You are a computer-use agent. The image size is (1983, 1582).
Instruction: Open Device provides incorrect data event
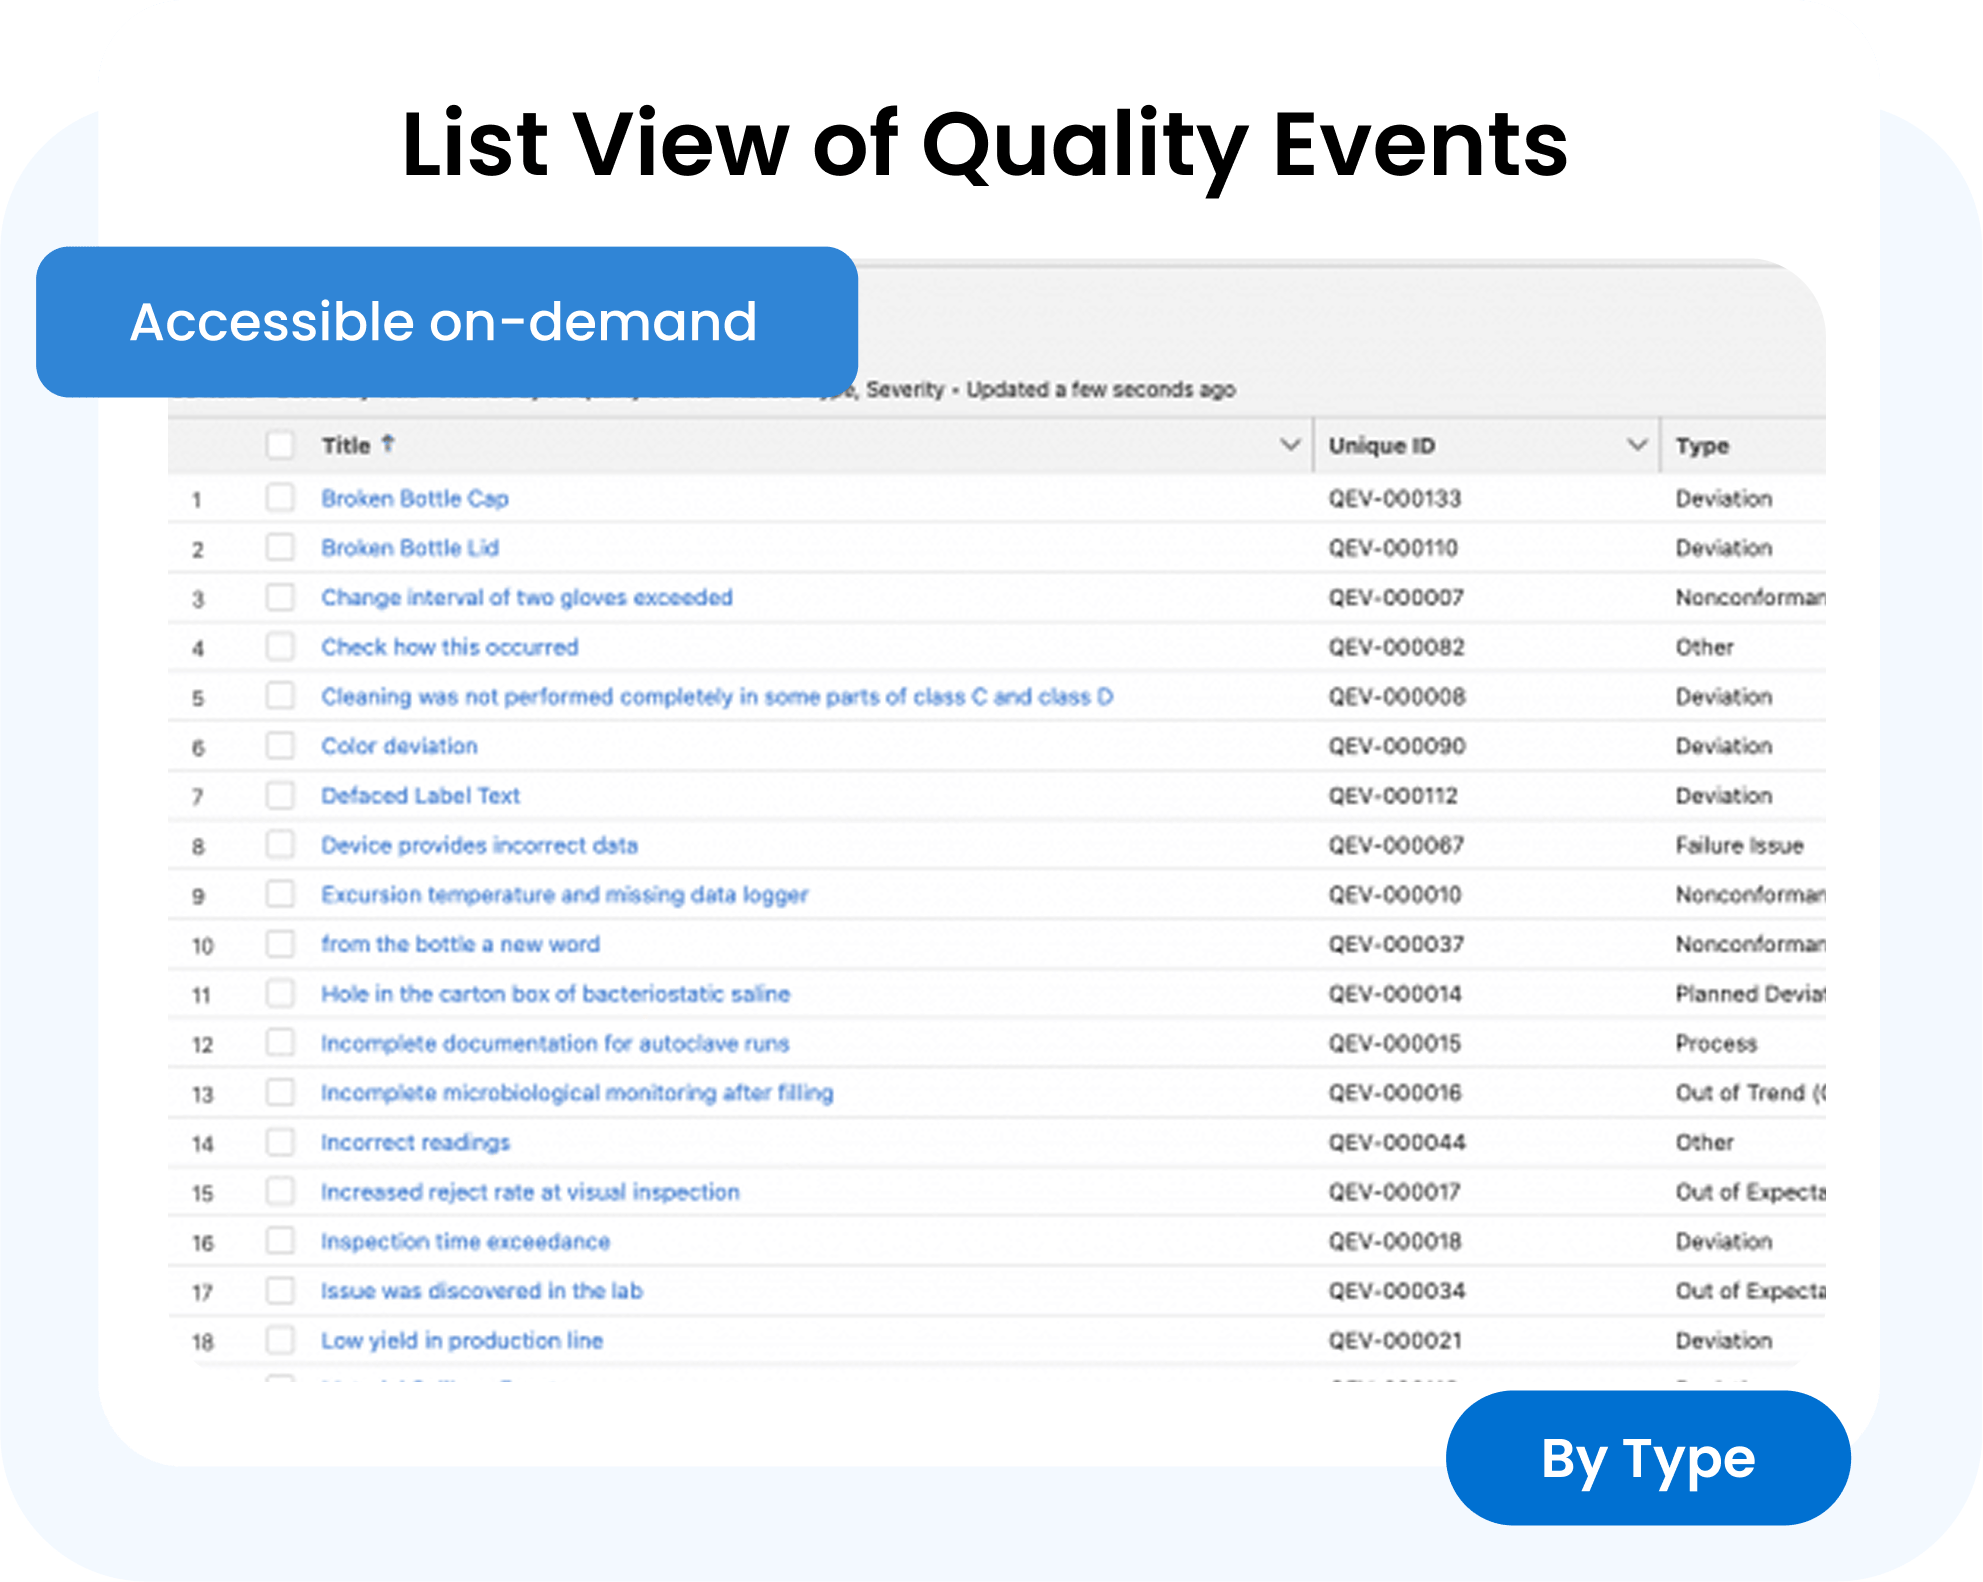click(479, 845)
